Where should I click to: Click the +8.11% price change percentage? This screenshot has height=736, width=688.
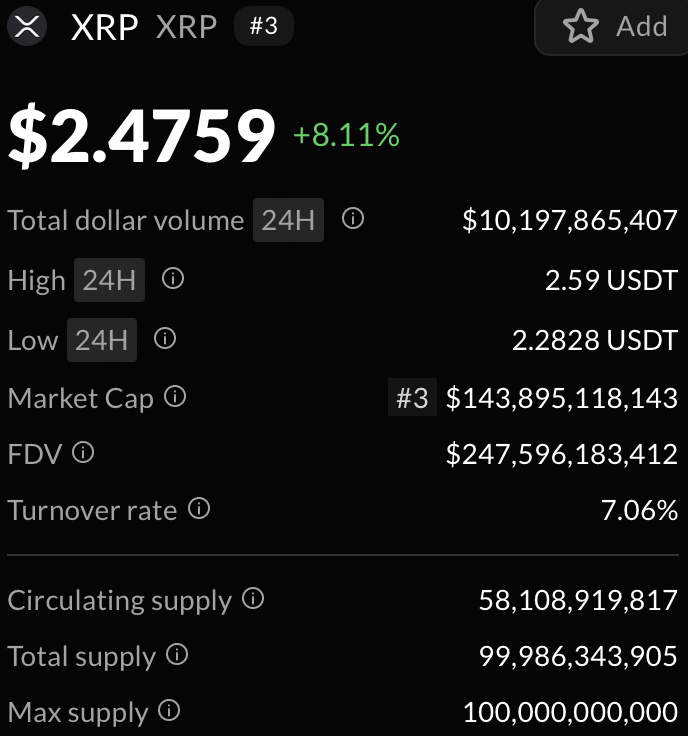[x=346, y=135]
